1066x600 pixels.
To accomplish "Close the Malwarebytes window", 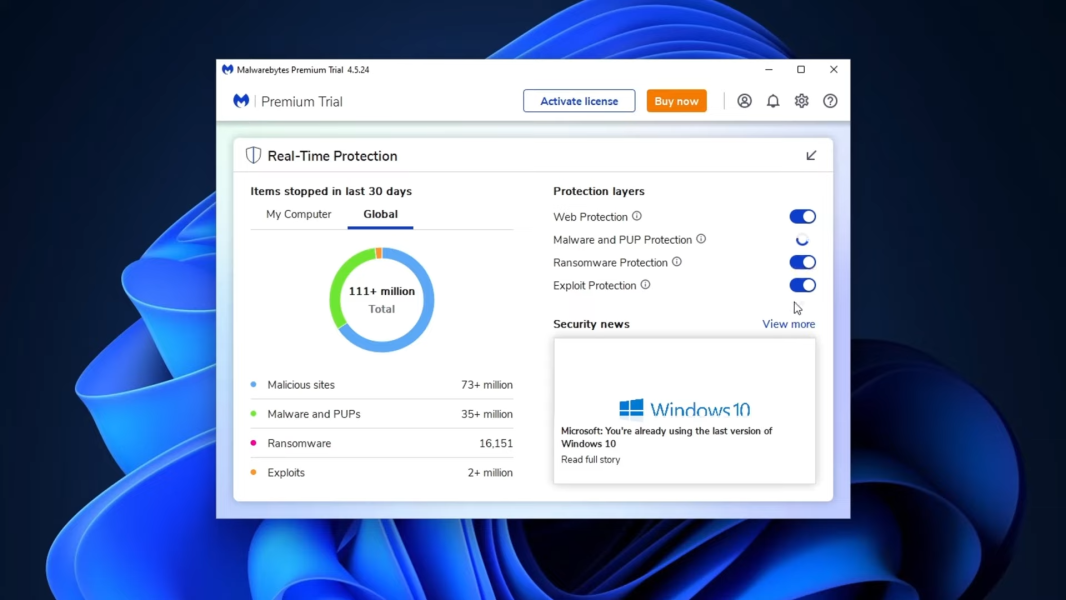I will point(833,69).
